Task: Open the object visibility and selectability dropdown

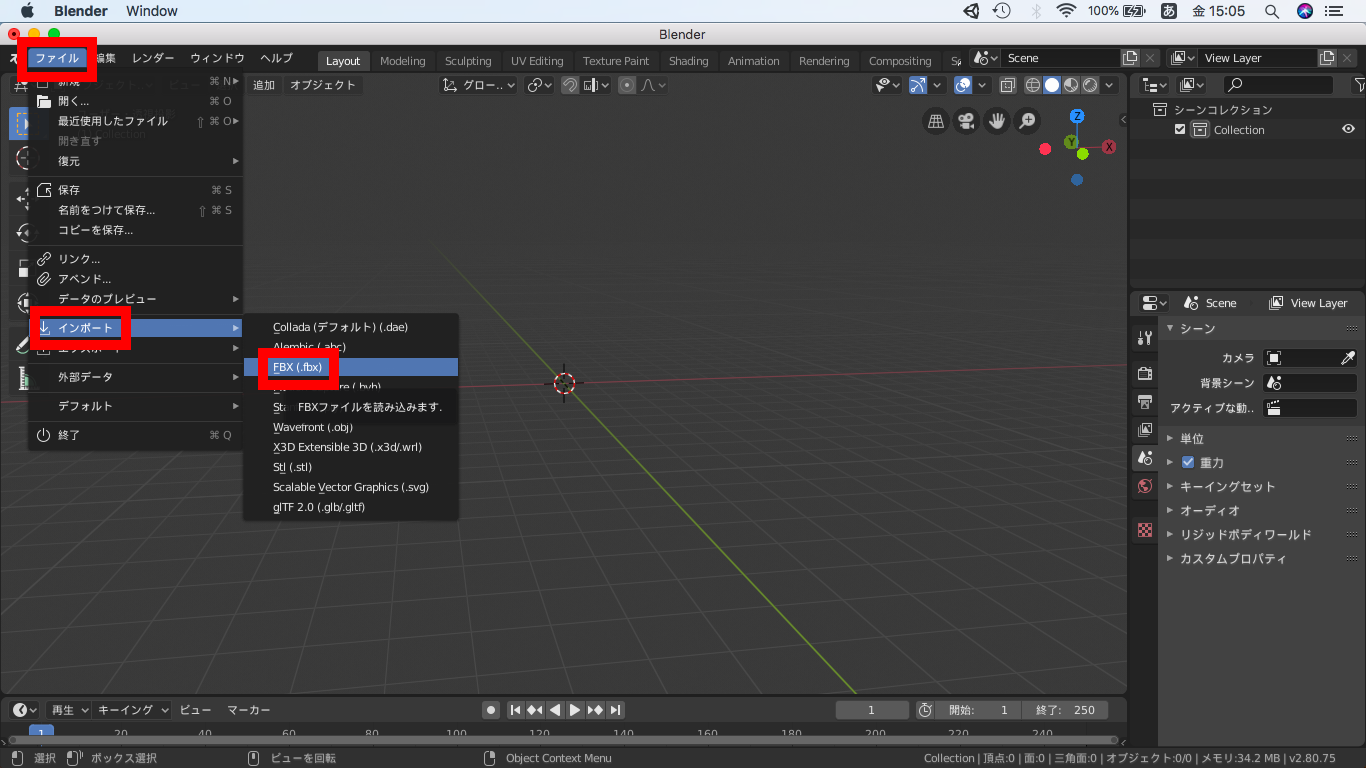Action: tap(888, 85)
